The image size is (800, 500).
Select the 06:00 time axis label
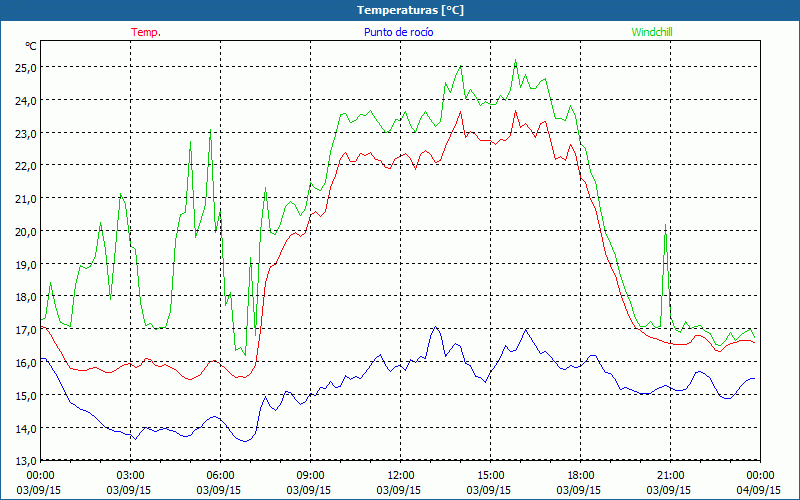pyautogui.click(x=221, y=475)
